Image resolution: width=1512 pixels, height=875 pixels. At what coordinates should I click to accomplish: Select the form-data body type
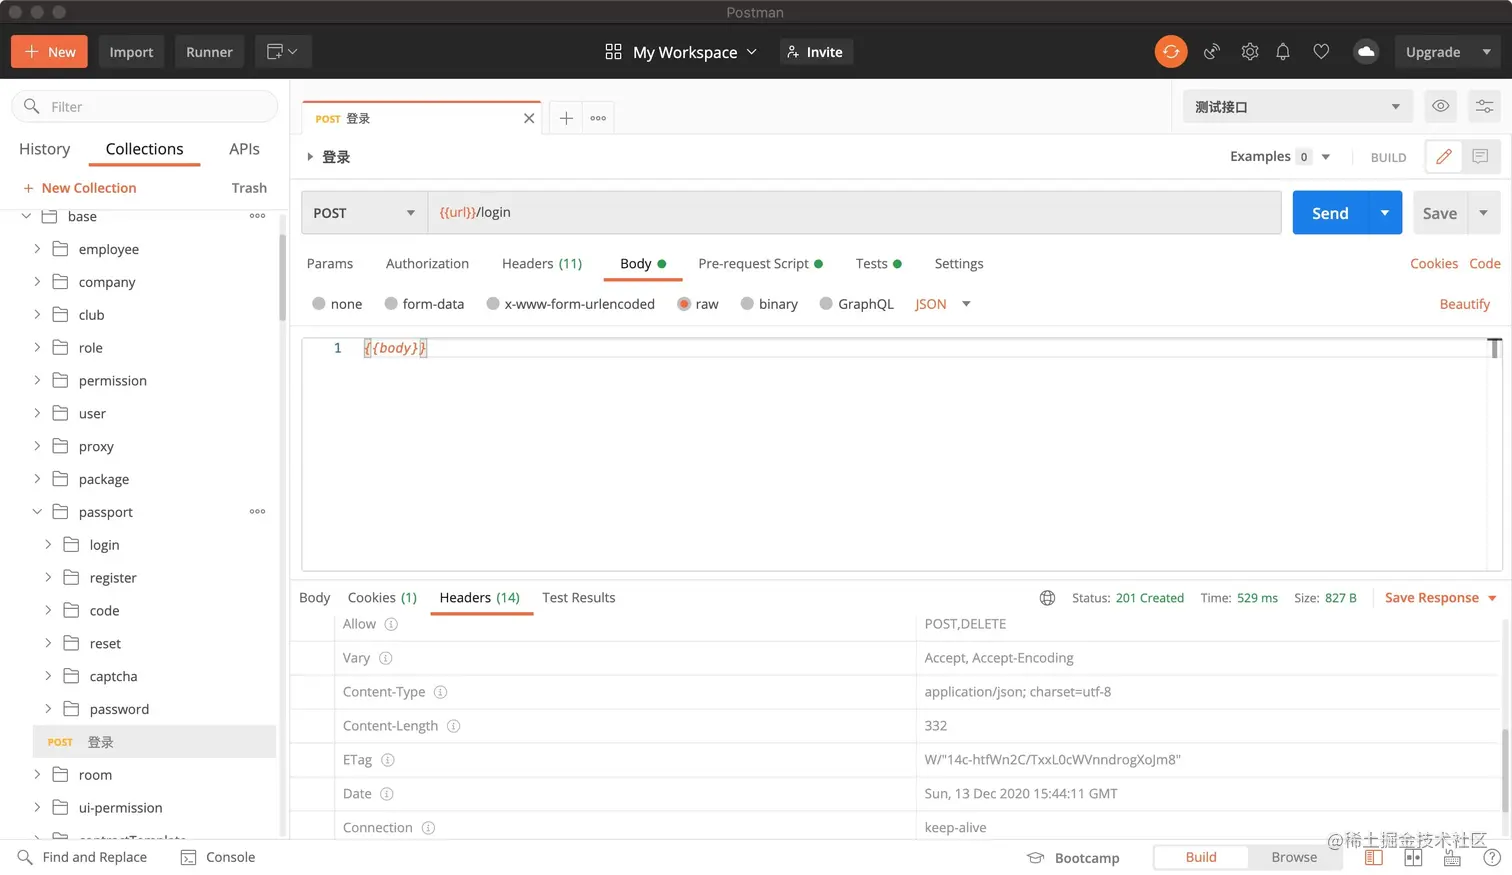[391, 304]
